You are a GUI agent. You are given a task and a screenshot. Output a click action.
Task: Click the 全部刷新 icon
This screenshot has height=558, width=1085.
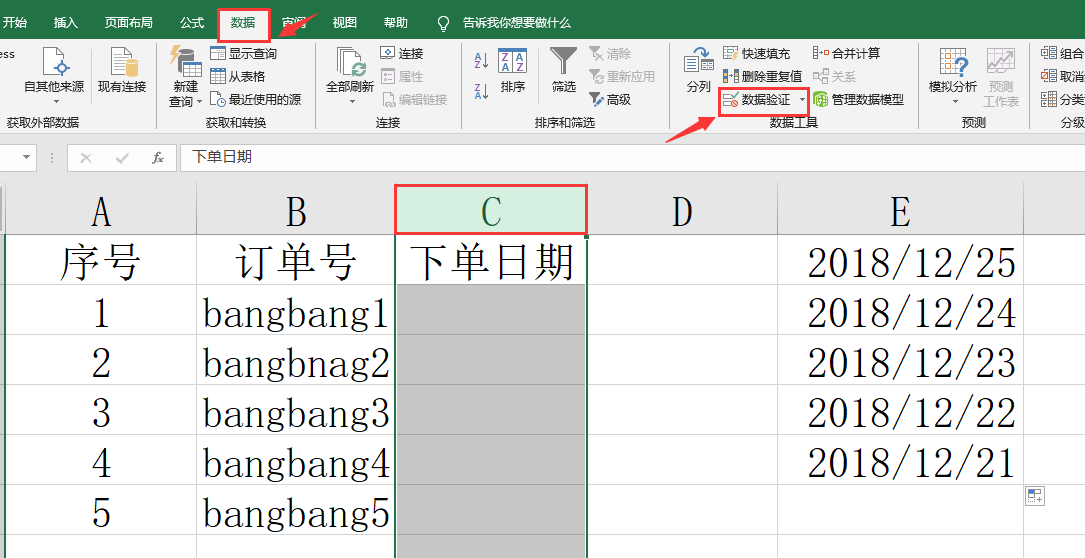351,62
